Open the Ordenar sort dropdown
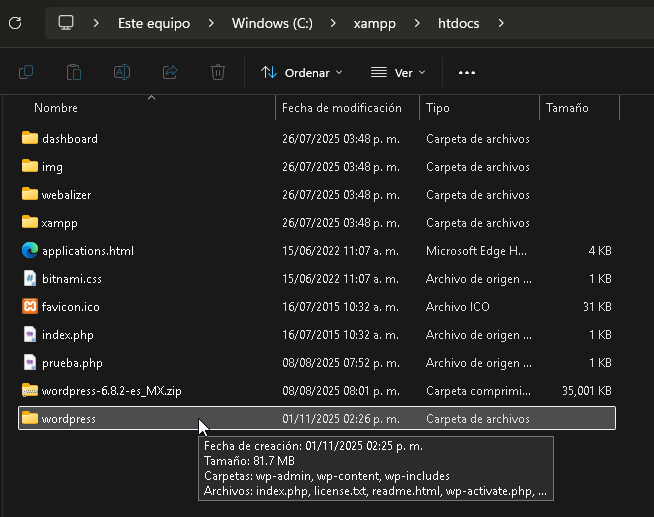 click(302, 73)
